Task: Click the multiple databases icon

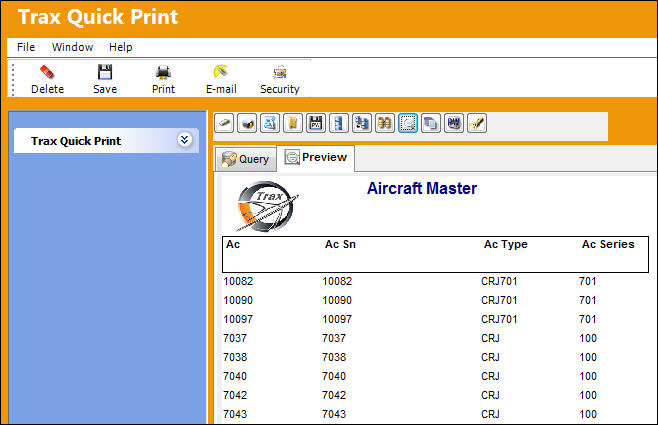Action: (362, 123)
